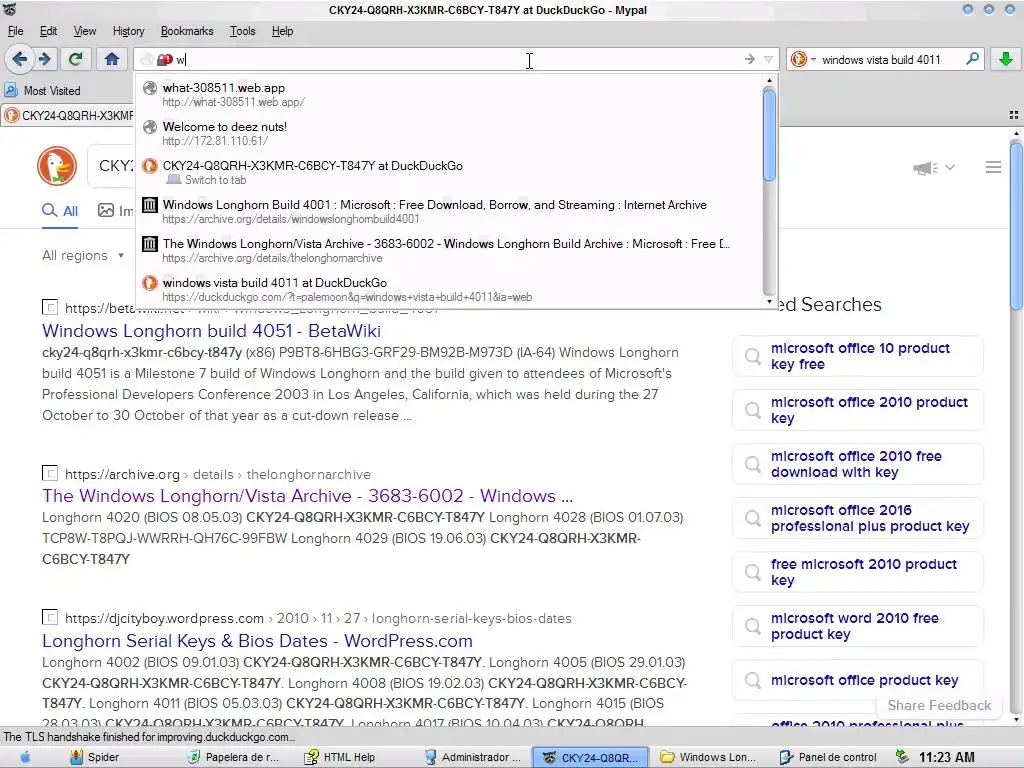Expand the chevron next to megaphone
Image resolution: width=1024 pixels, height=768 pixels.
(x=950, y=168)
